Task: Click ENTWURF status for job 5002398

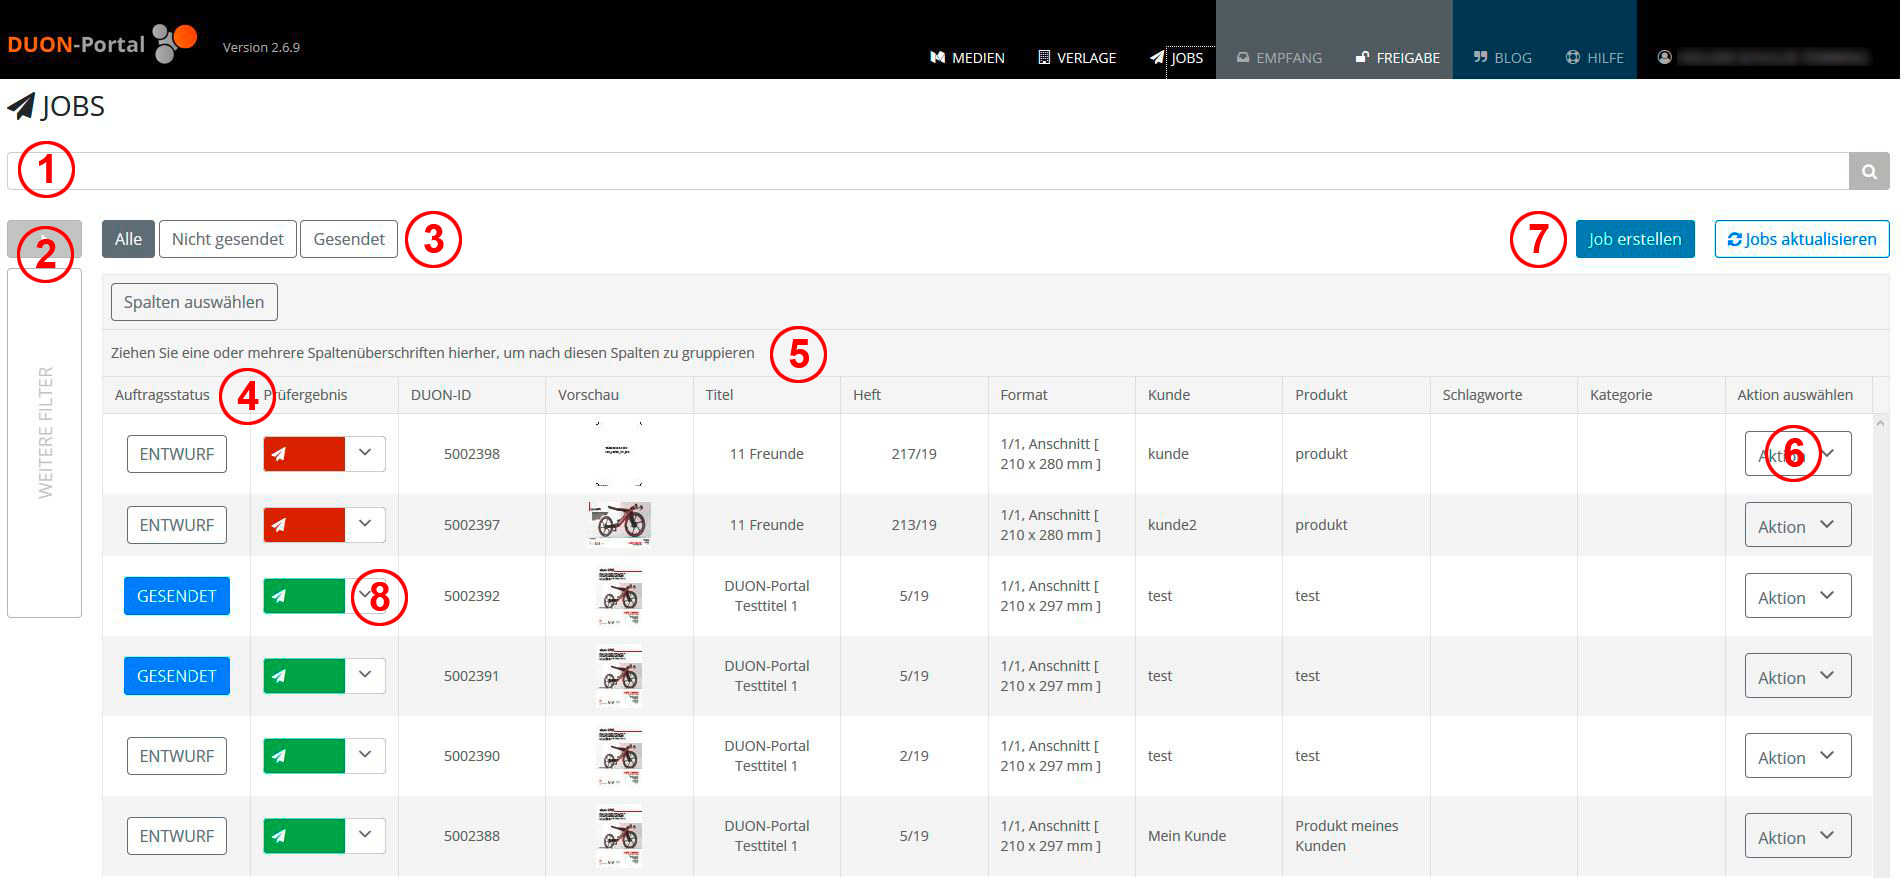Action: (177, 454)
